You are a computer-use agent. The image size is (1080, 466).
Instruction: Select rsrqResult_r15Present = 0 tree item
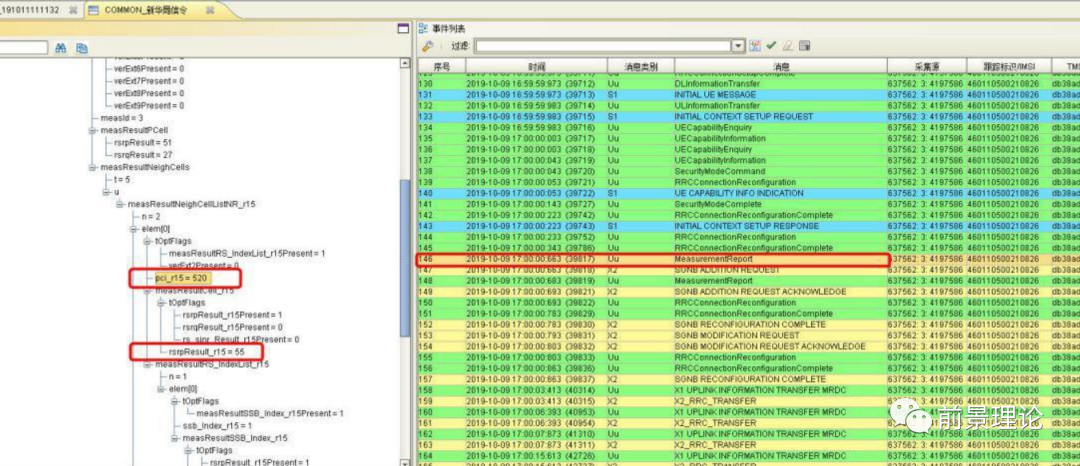tap(232, 328)
